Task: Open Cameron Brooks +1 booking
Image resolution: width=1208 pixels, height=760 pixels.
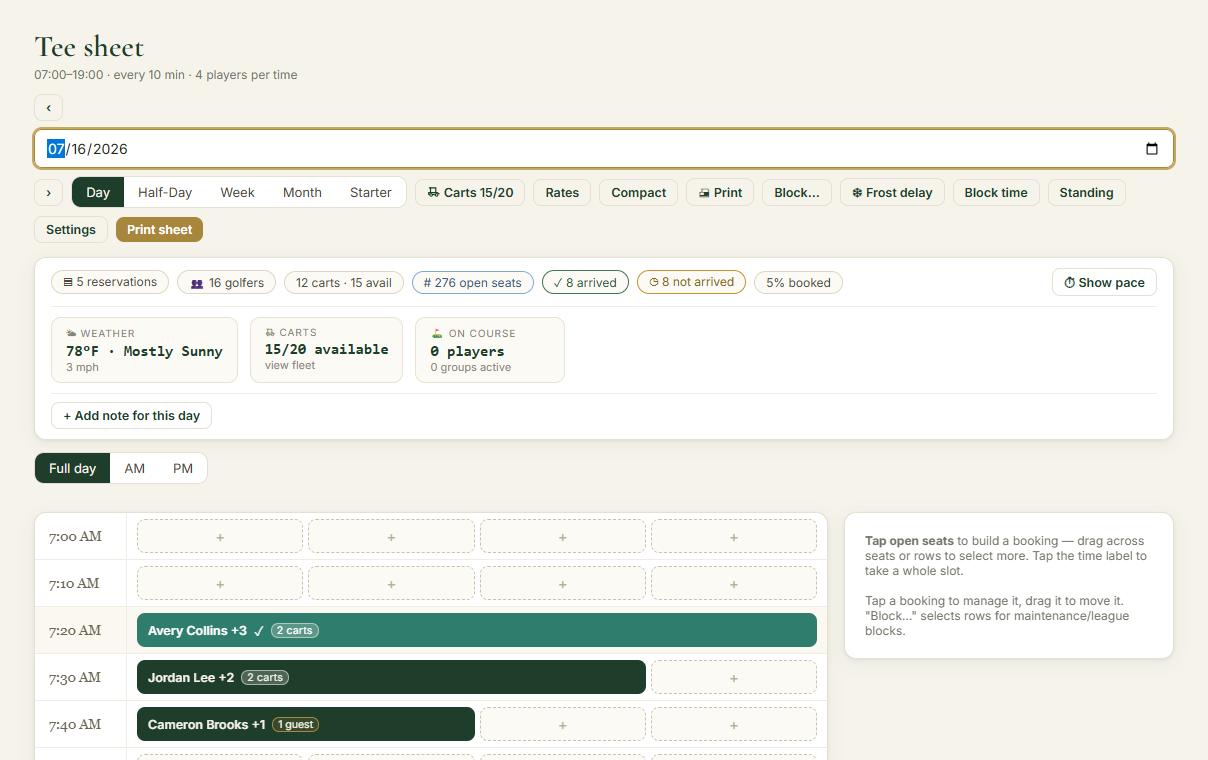Action: pyautogui.click(x=306, y=725)
